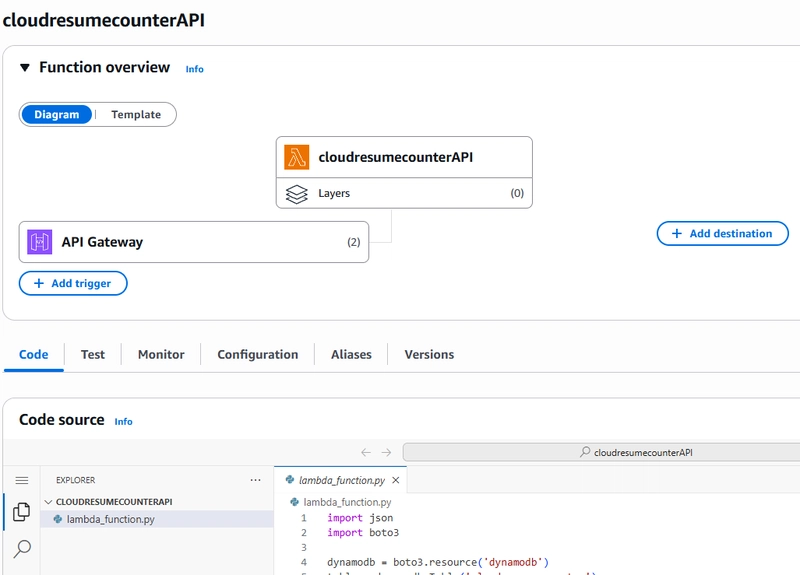Open the Code tab

click(x=34, y=354)
